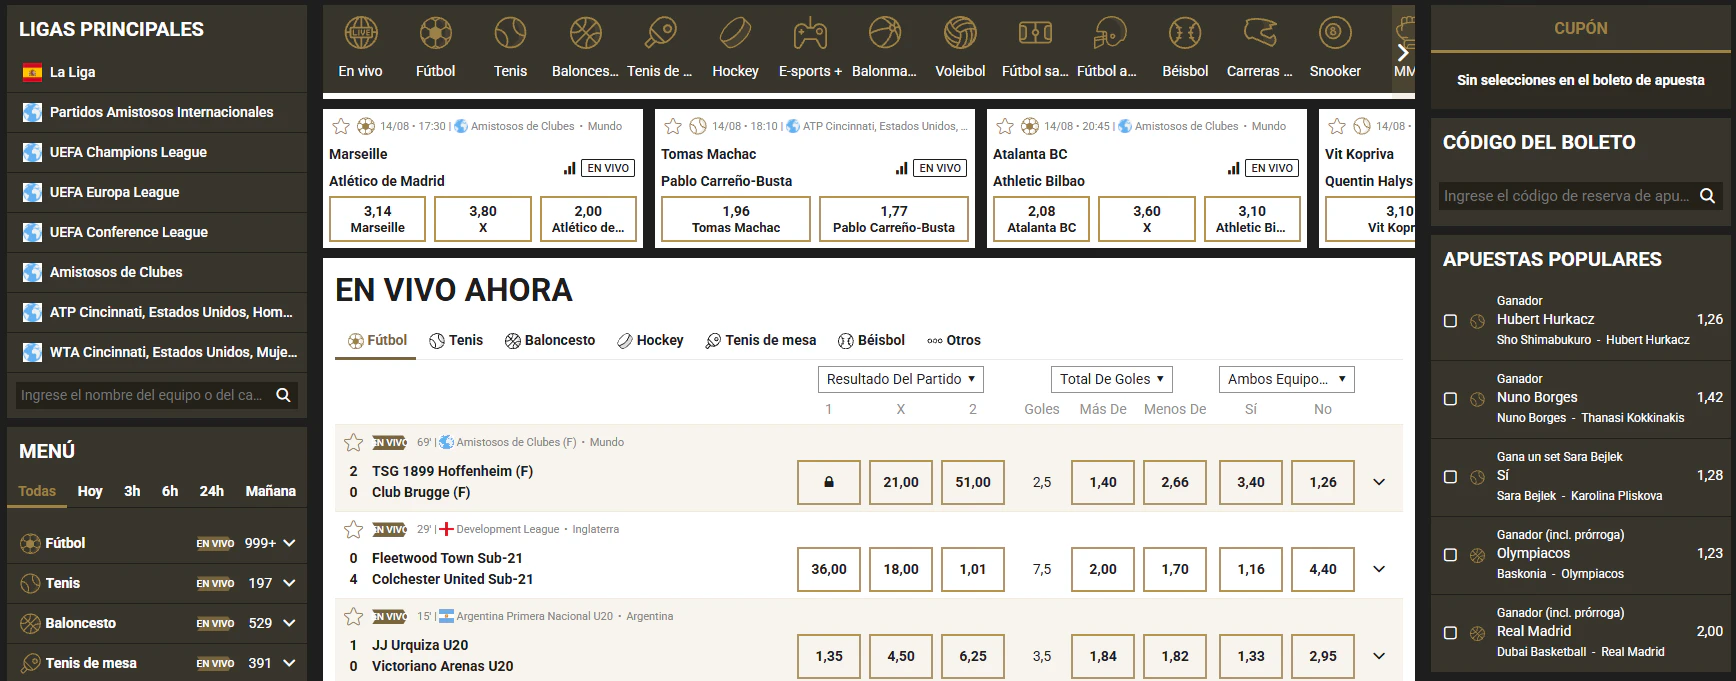Open the Fútbol americano helmet icon
This screenshot has height=681, width=1736.
coord(1110,34)
